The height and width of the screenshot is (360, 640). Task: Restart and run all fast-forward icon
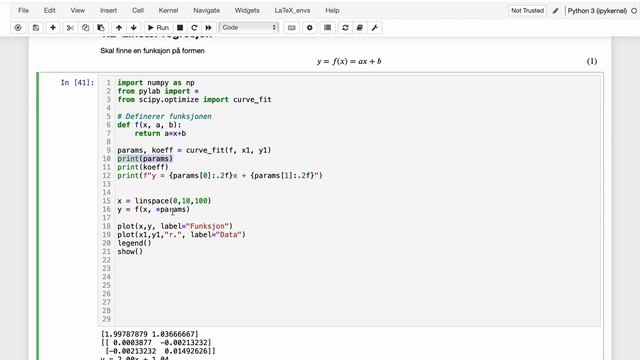point(209,27)
